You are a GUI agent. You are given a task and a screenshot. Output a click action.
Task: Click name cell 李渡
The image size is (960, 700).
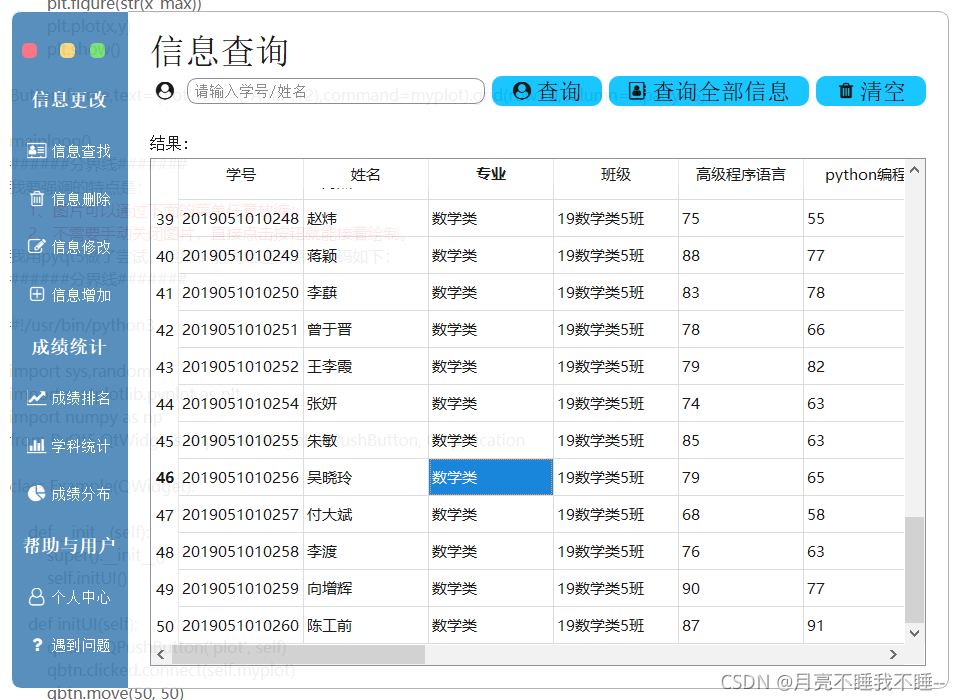[366, 551]
